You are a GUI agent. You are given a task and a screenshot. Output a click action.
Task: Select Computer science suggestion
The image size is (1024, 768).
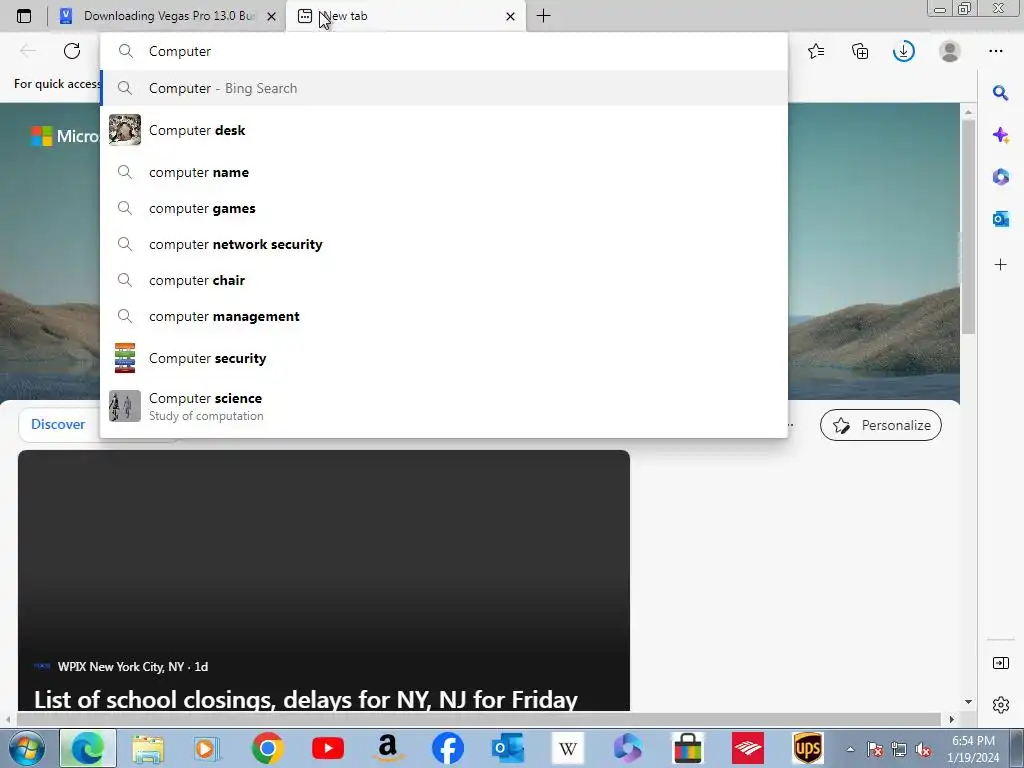point(444,406)
